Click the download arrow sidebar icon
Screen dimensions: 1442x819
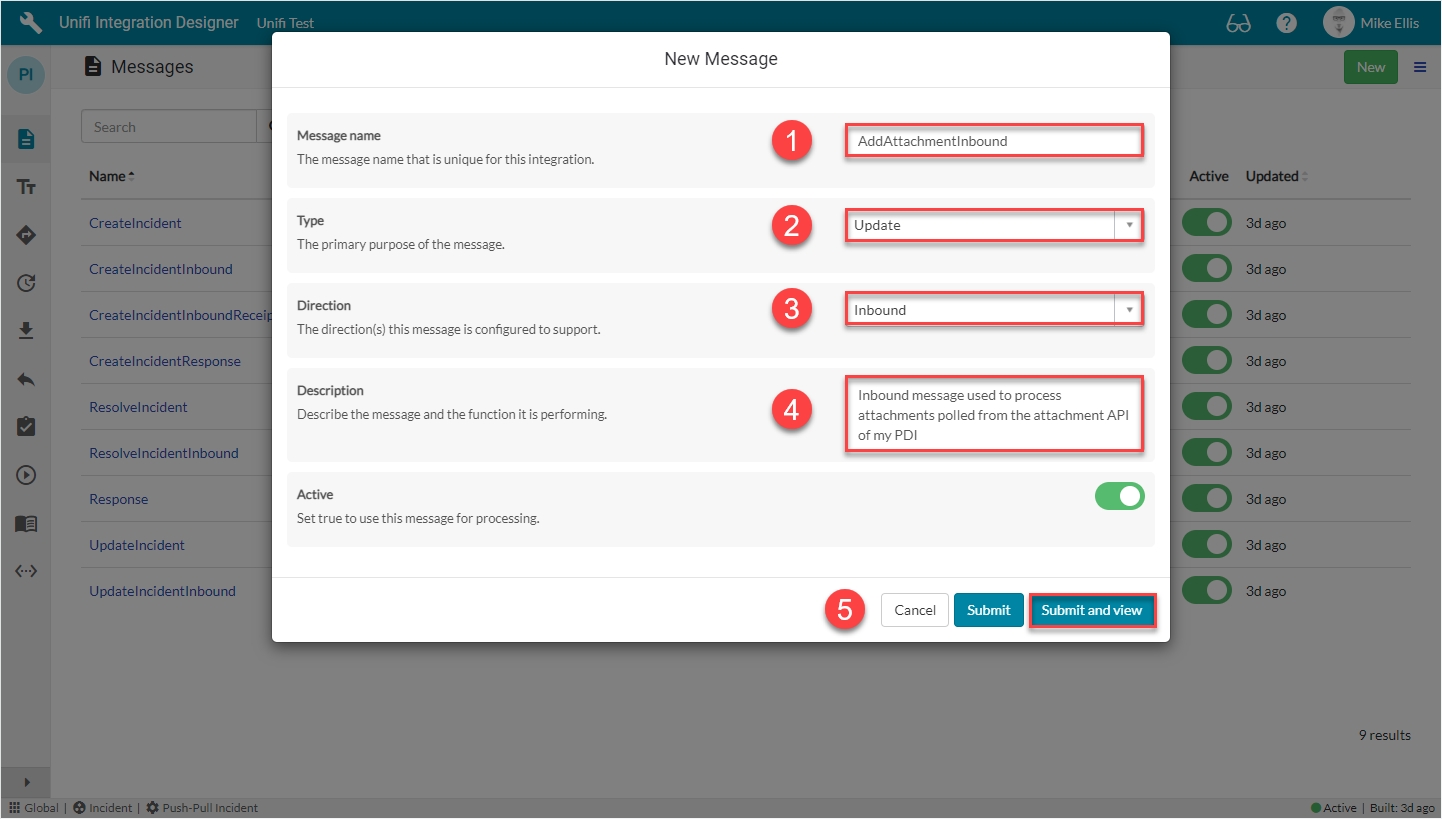pos(26,331)
